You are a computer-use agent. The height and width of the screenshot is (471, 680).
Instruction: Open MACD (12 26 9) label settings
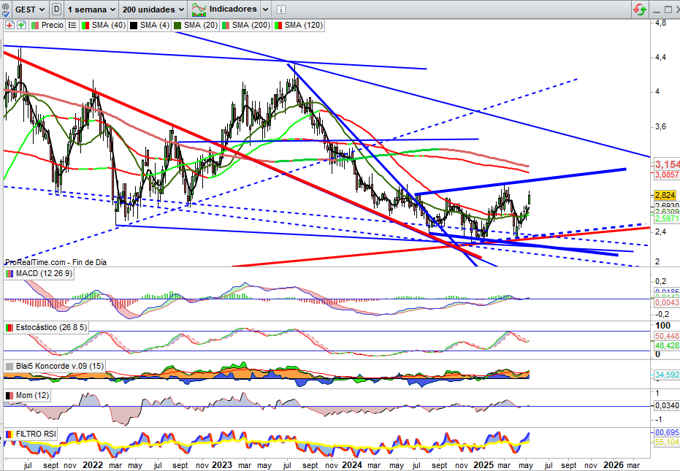point(44,274)
